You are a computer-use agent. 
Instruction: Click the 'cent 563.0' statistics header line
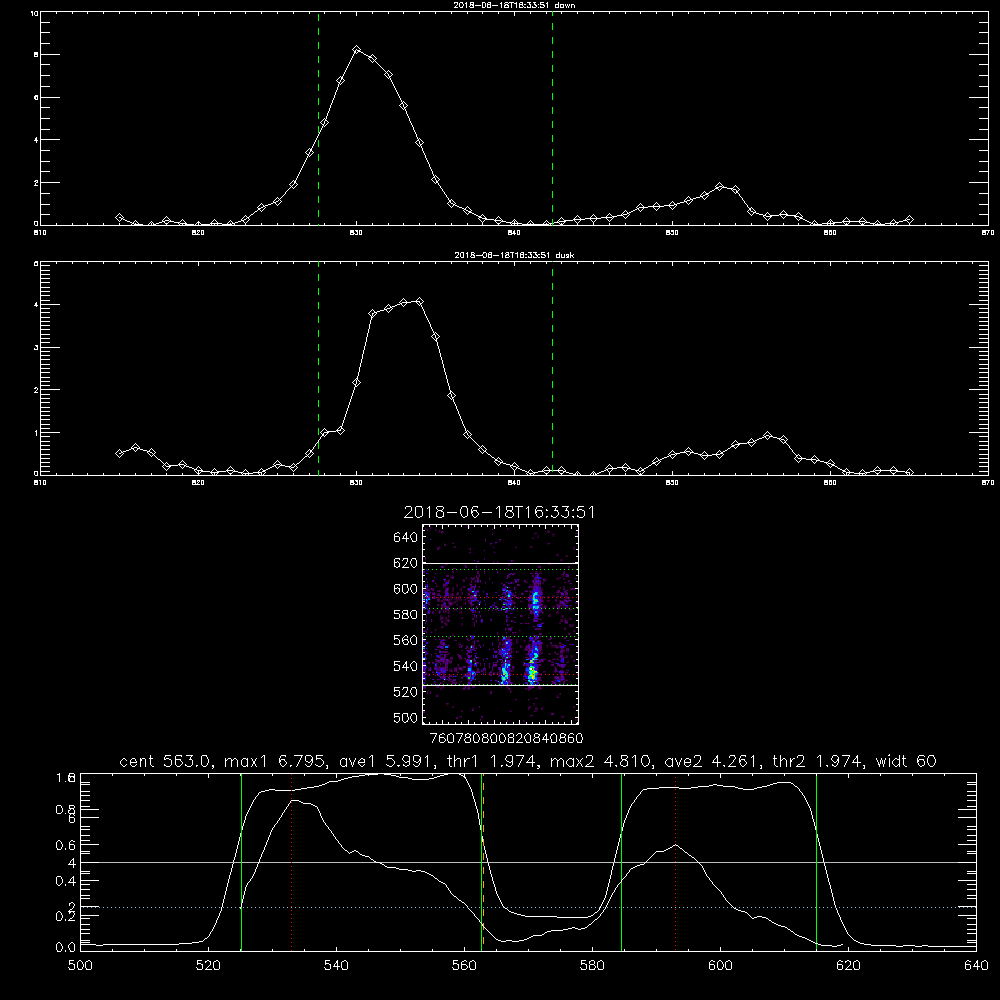tap(527, 761)
